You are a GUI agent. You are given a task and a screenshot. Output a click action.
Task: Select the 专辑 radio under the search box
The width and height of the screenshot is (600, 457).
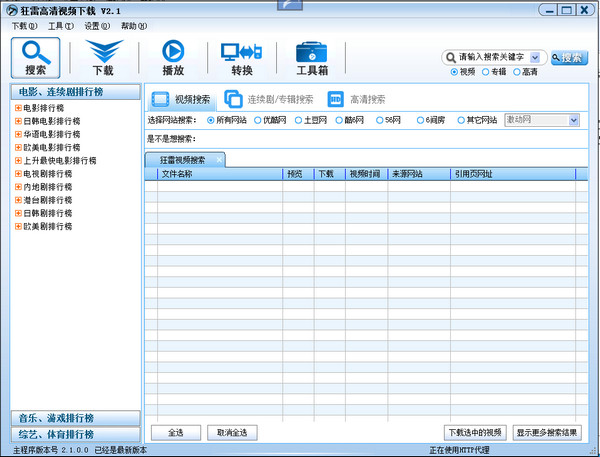click(x=486, y=72)
